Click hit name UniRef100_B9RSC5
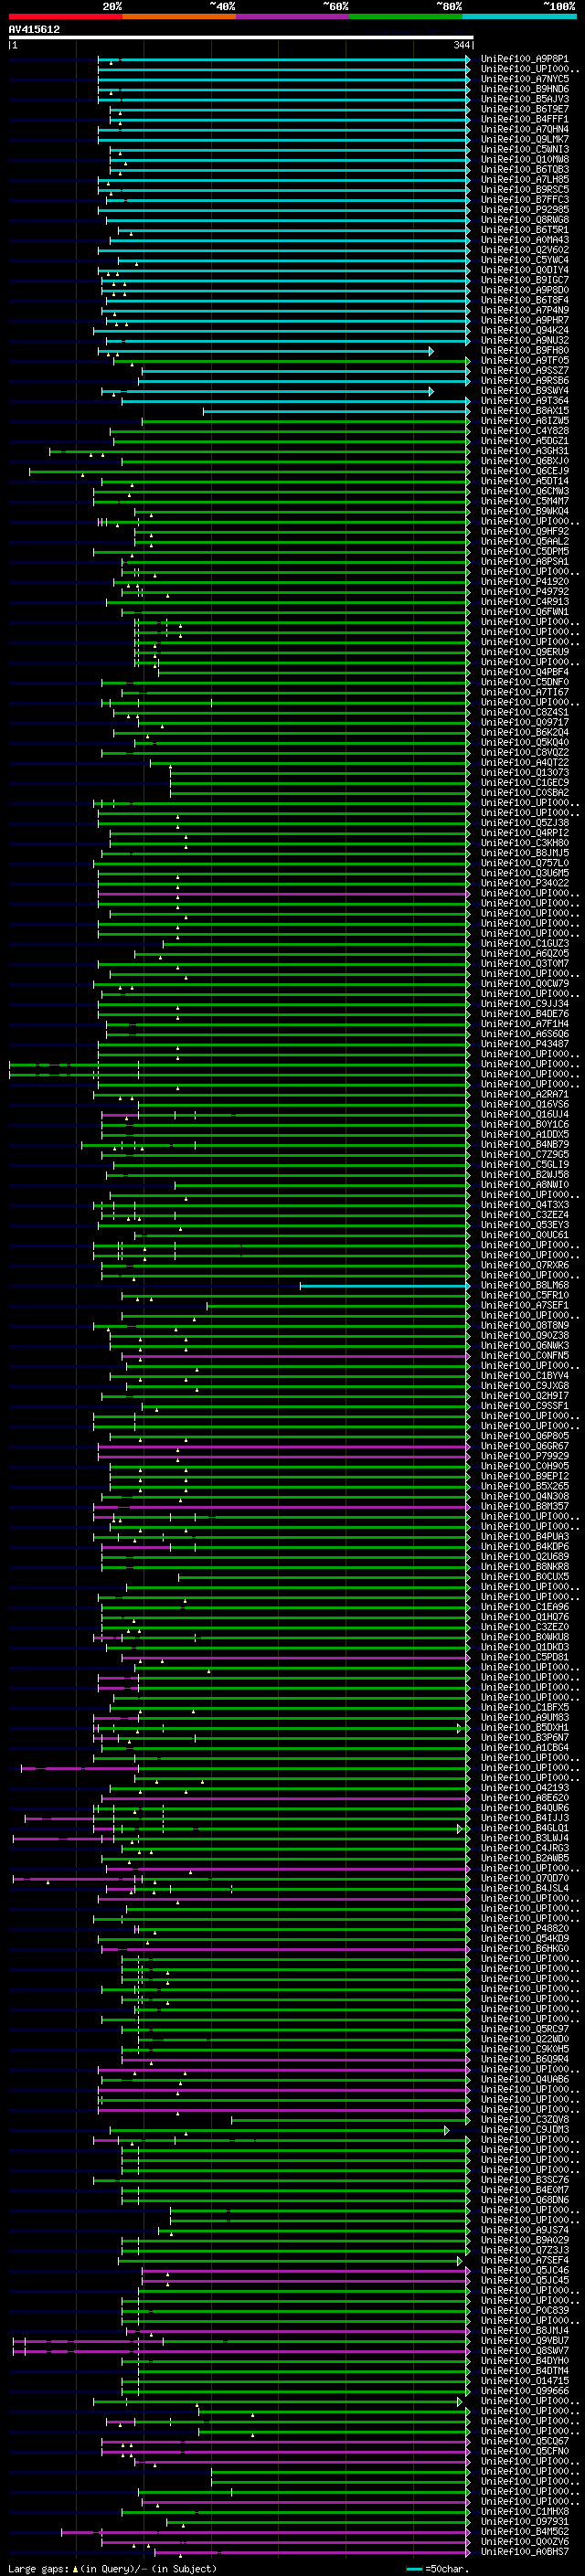This screenshot has height=2576, width=585. pyautogui.click(x=525, y=189)
